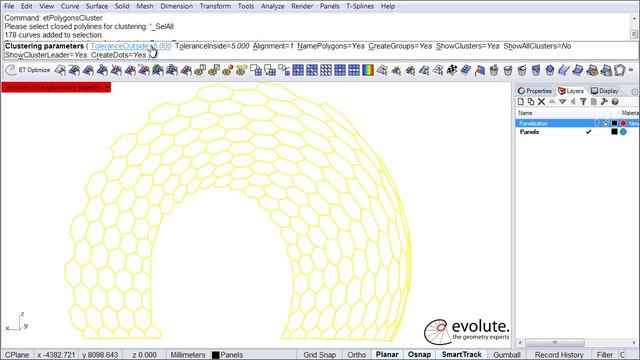
Task: Open panel options gear beside Display tab
Action: pyautogui.click(x=634, y=91)
